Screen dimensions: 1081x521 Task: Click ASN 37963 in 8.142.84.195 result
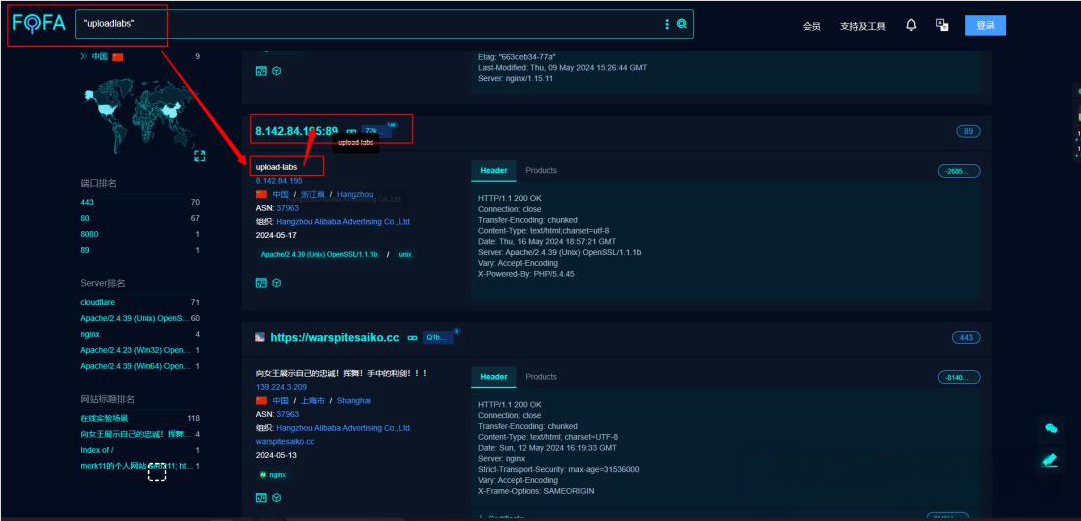coord(287,207)
